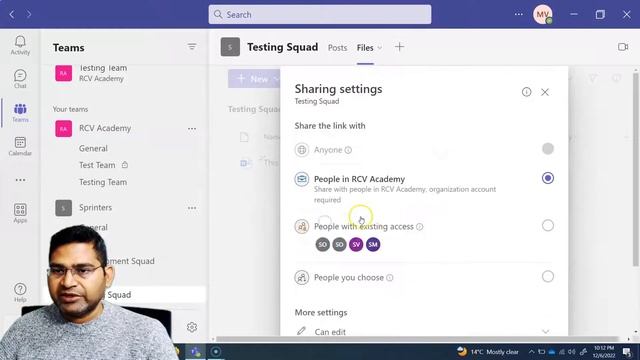Switch to the Files tab
The image size is (640, 360).
pyautogui.click(x=365, y=48)
